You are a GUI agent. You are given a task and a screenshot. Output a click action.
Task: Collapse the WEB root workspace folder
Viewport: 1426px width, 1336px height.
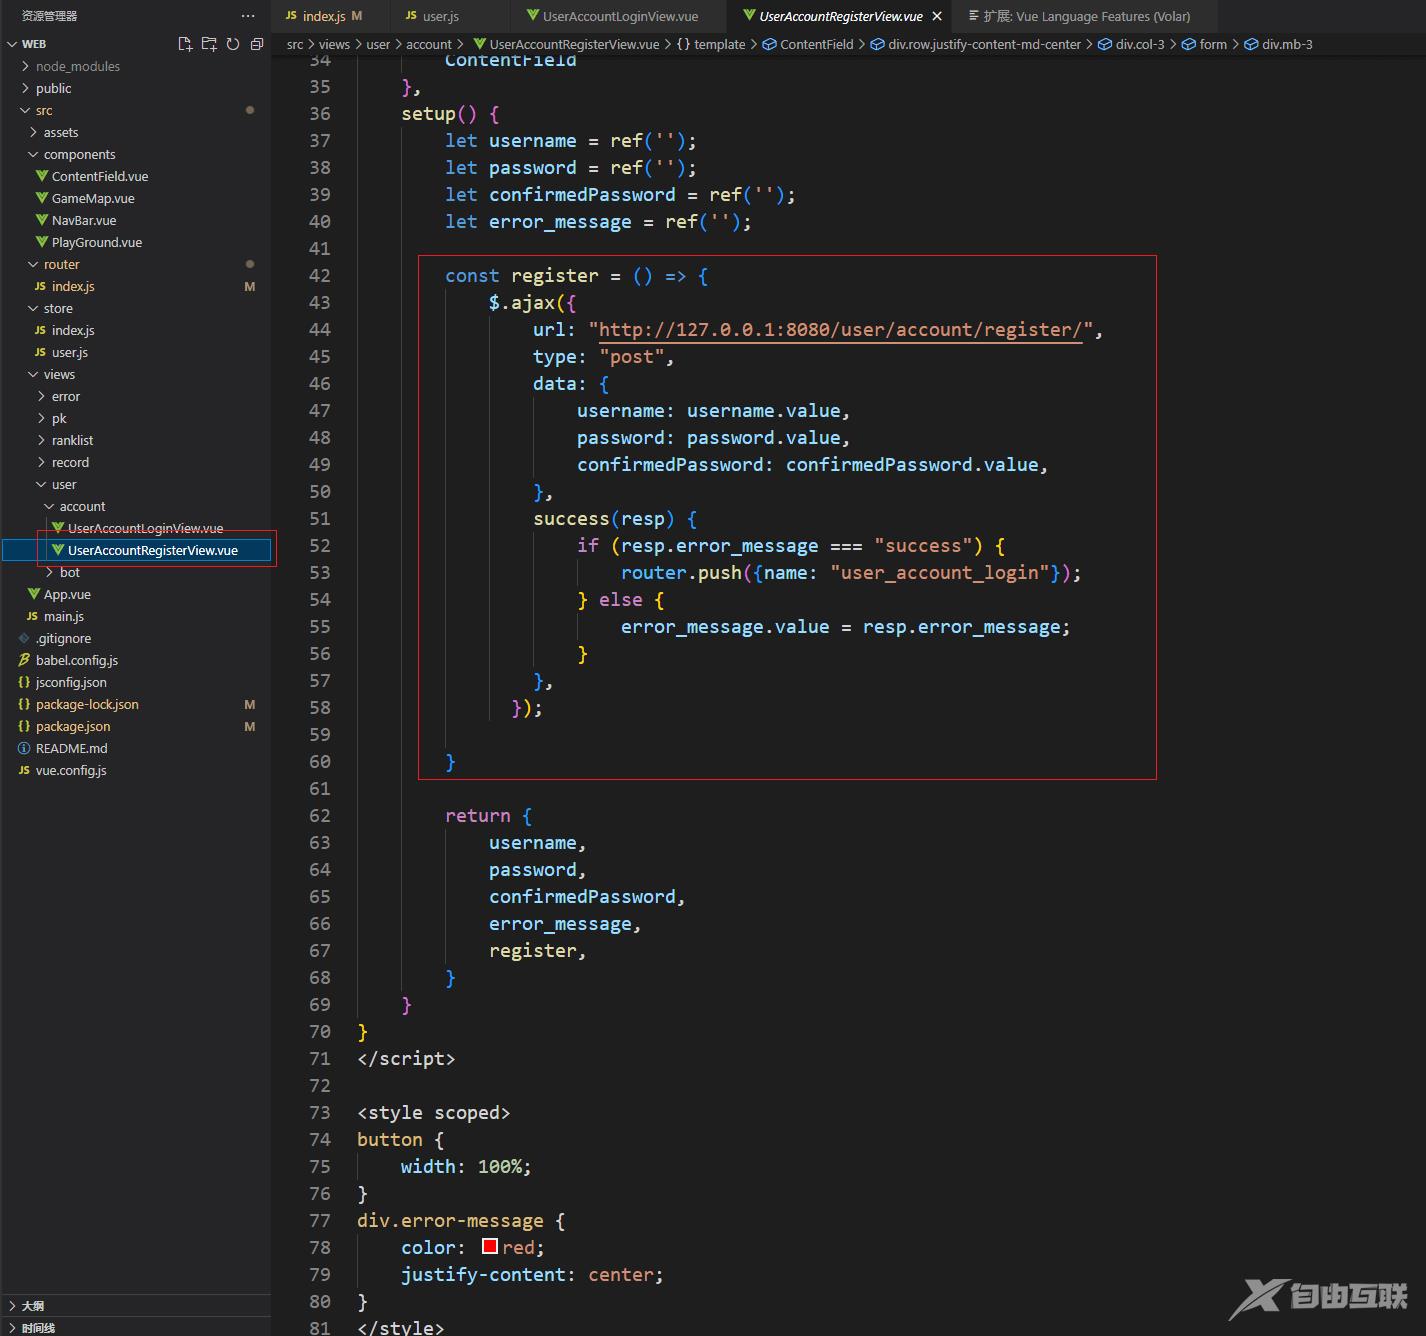[x=34, y=44]
